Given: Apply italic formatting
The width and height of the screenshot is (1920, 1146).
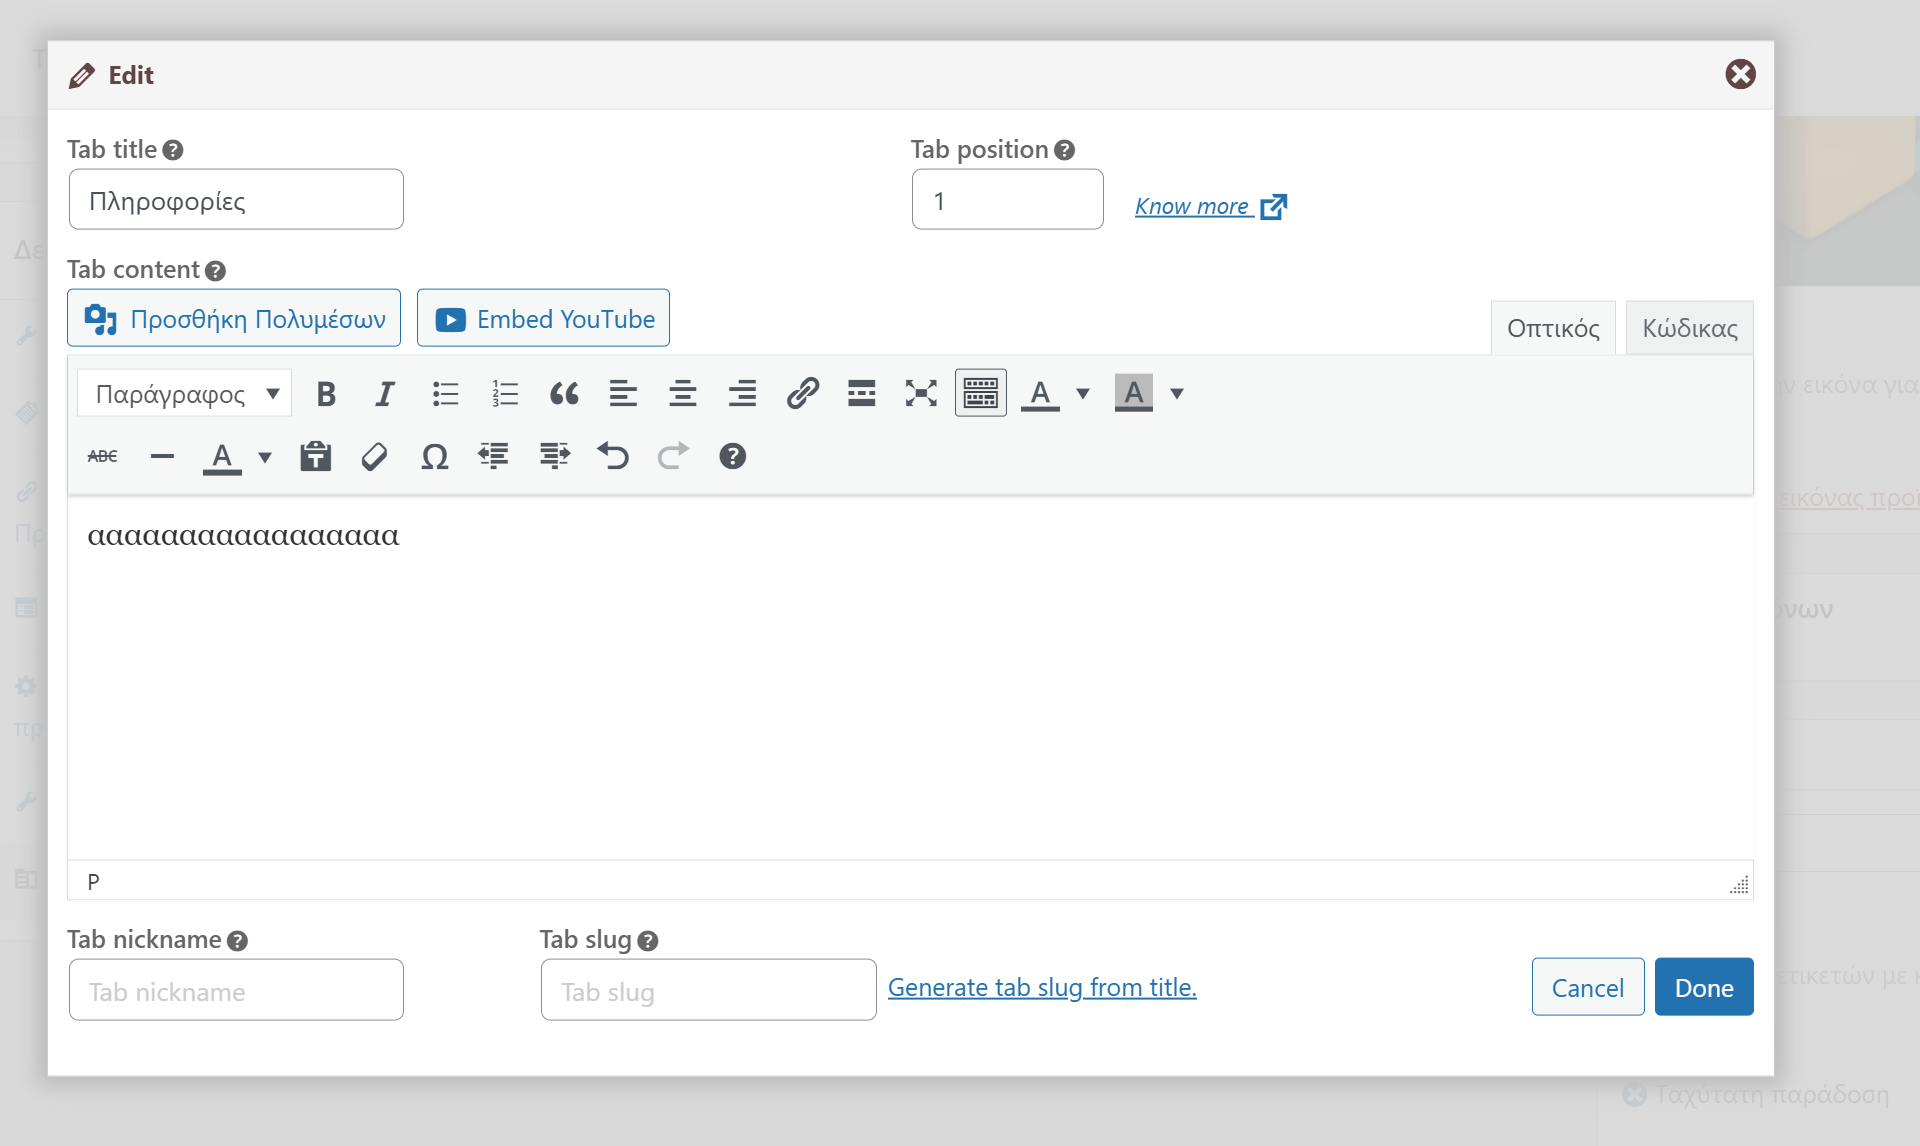Looking at the screenshot, I should (x=385, y=394).
